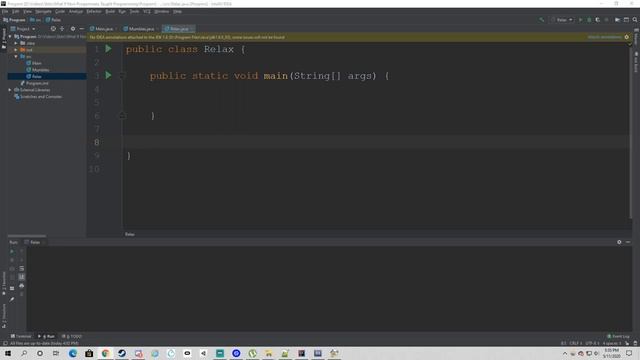
Task: Click the Attach annotations link
Action: (604, 37)
